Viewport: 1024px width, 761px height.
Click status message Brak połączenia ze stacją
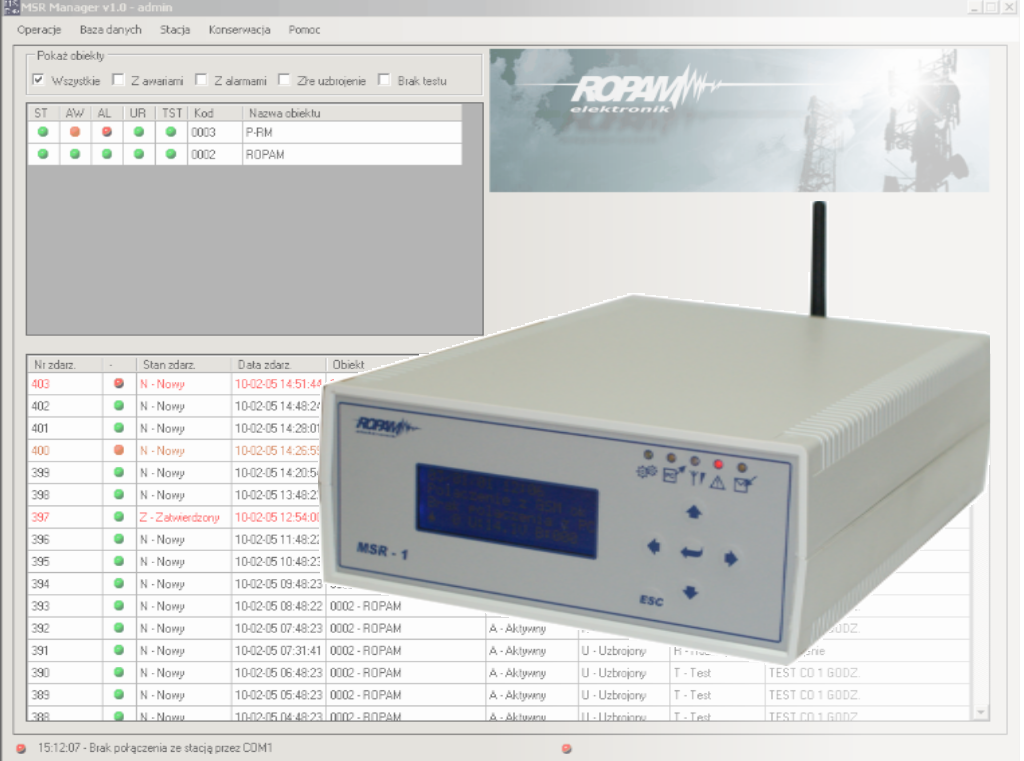155,748
